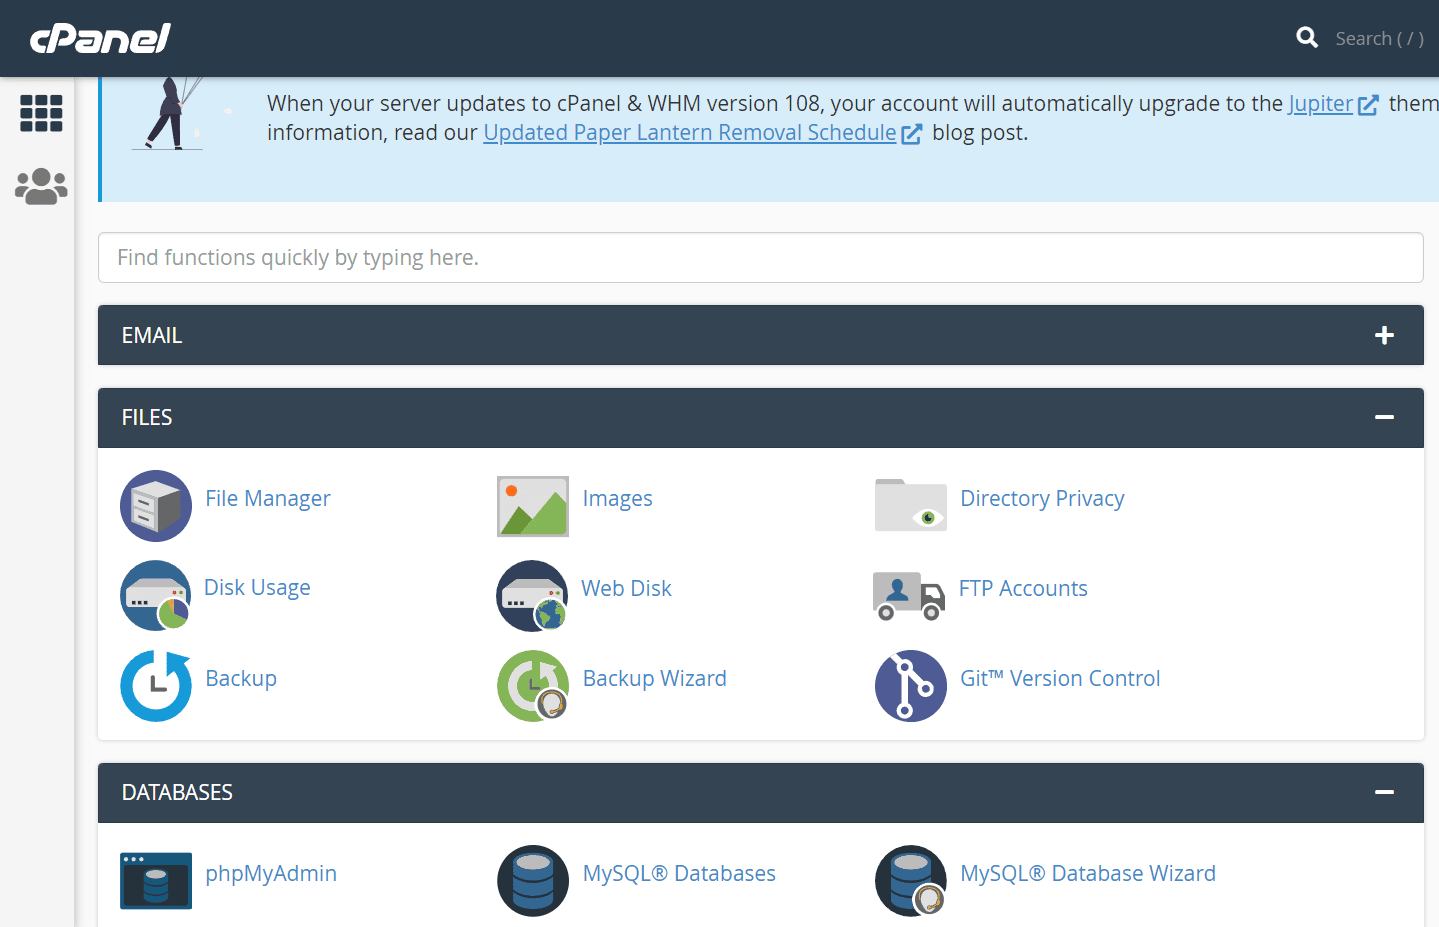Viewport: 1439px width, 927px height.
Task: Collapse the DATABASES section with minus
Action: 1384,792
